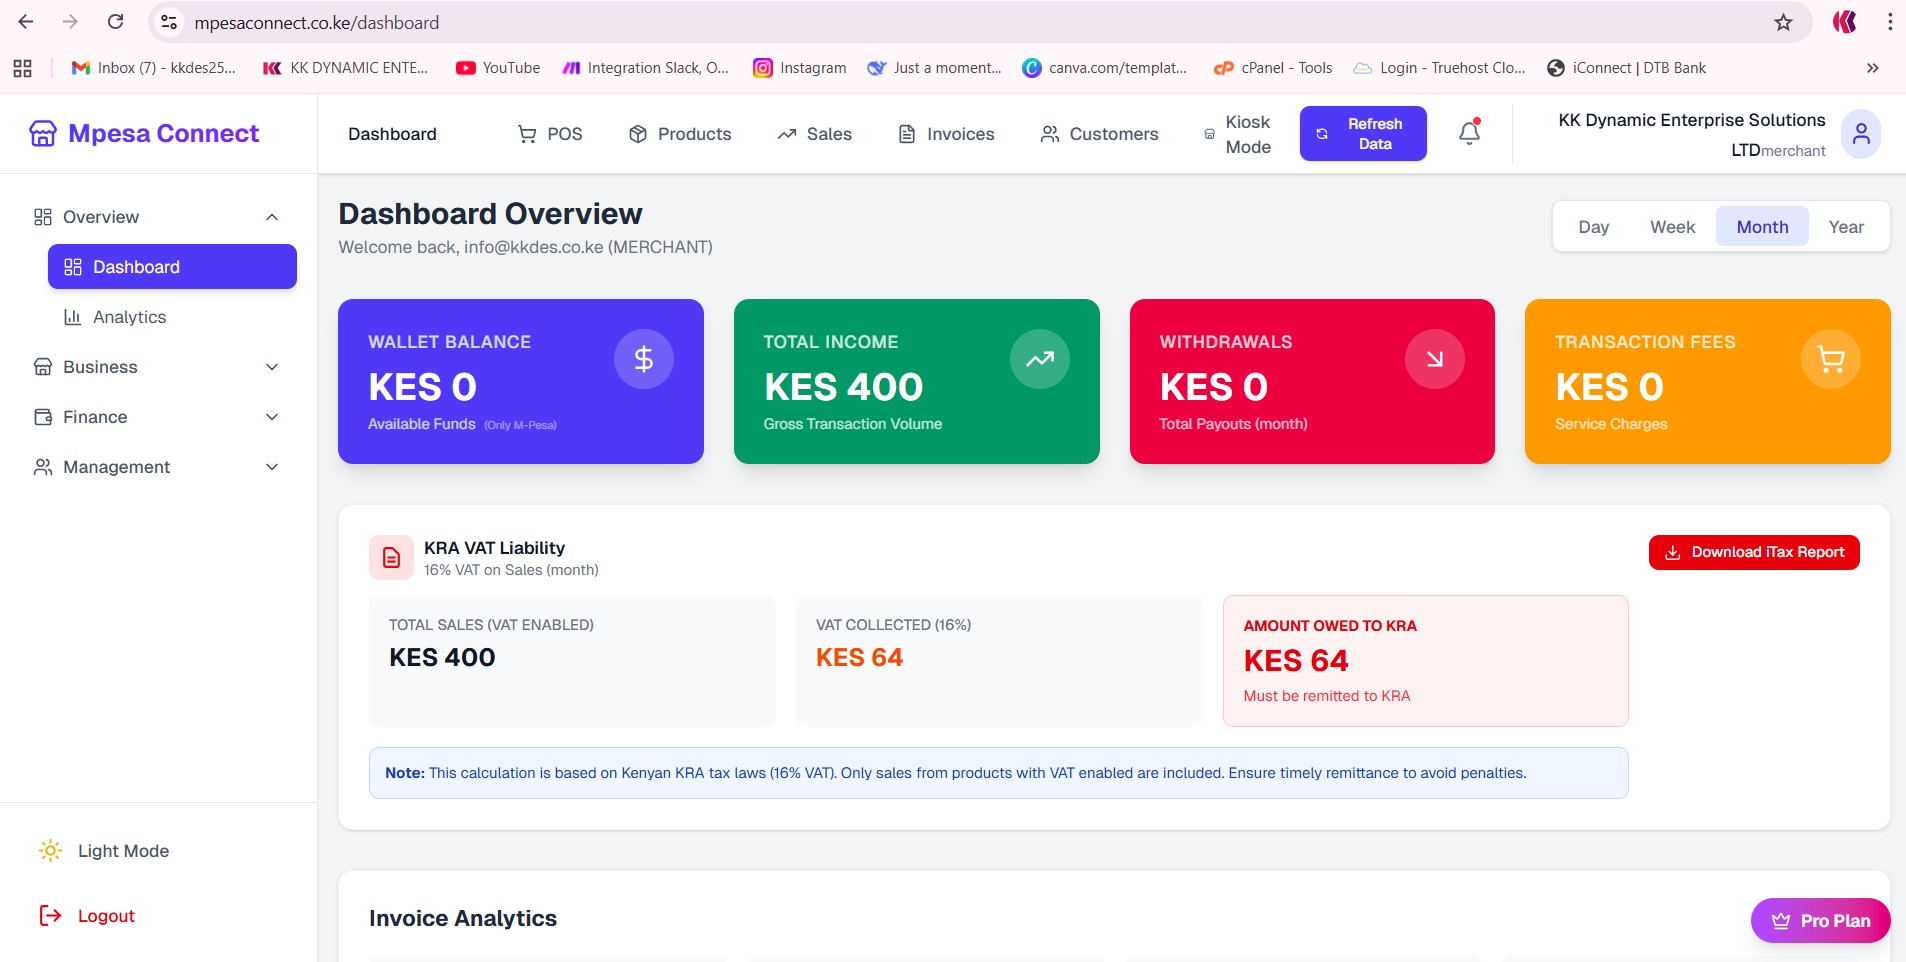Screen dimensions: 1906x962
Task: Click the cart icon on Transaction Fees card
Action: [x=1830, y=359]
